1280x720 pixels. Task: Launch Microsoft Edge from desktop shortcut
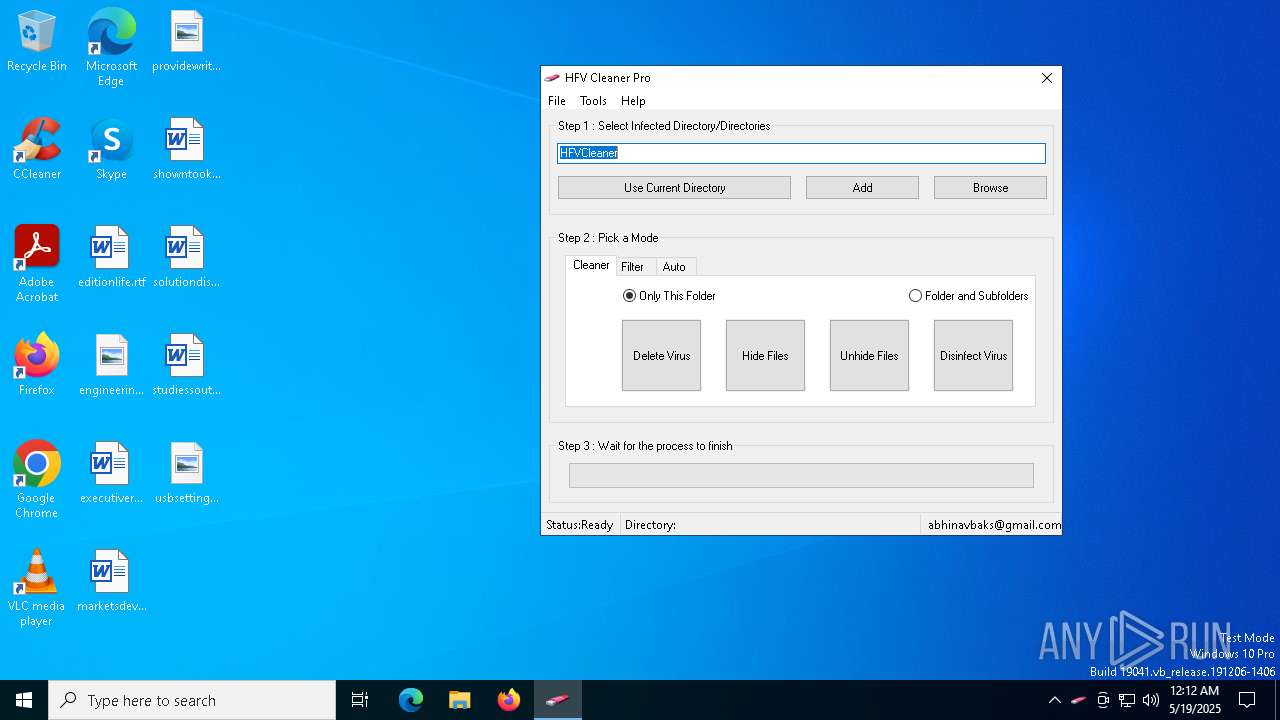pos(111,47)
